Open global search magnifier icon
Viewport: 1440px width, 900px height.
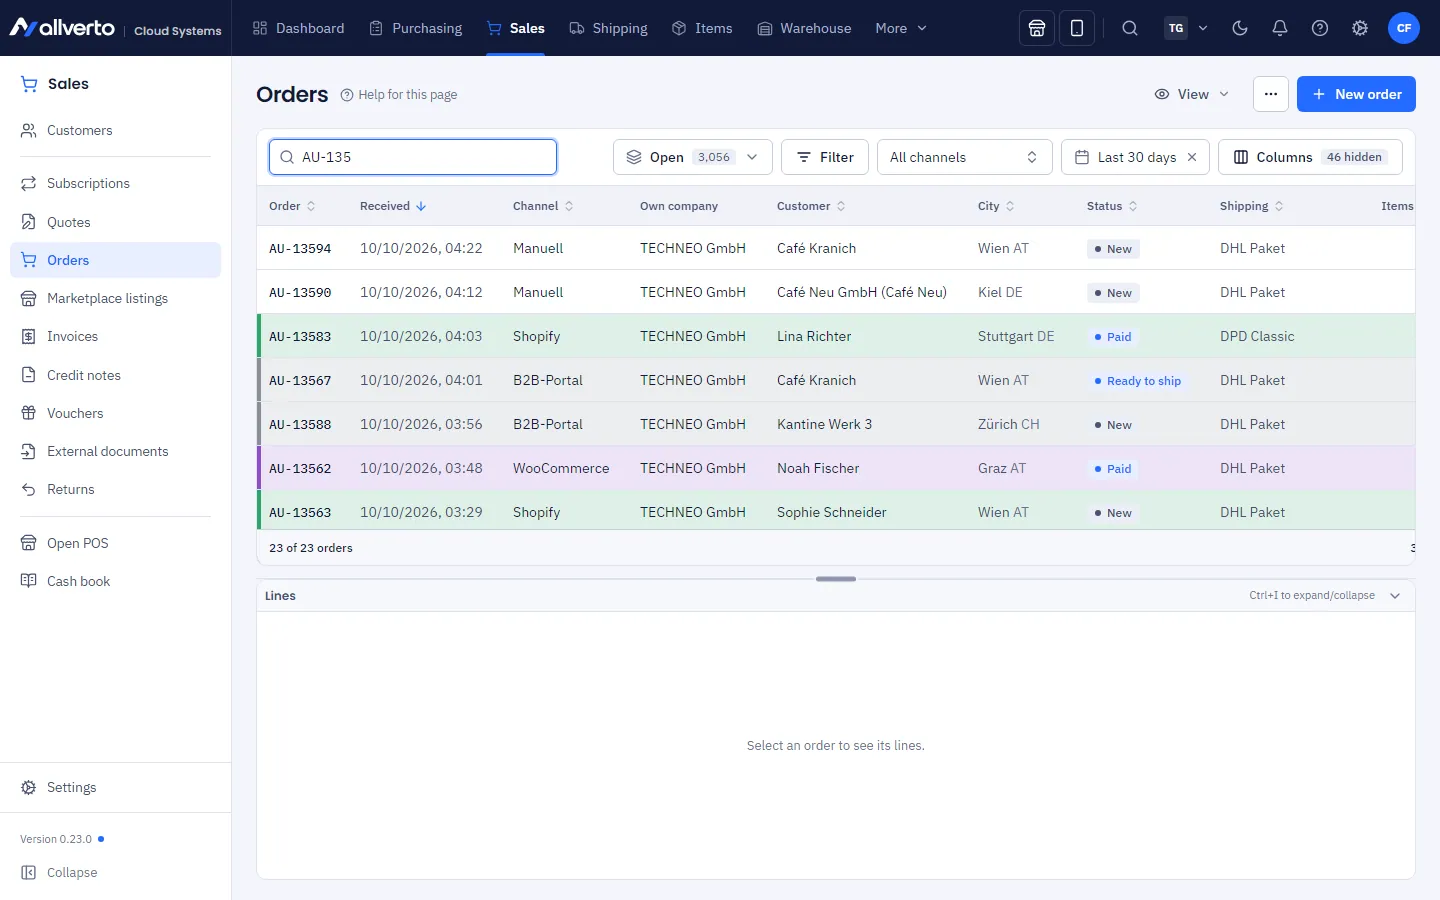coord(1130,28)
